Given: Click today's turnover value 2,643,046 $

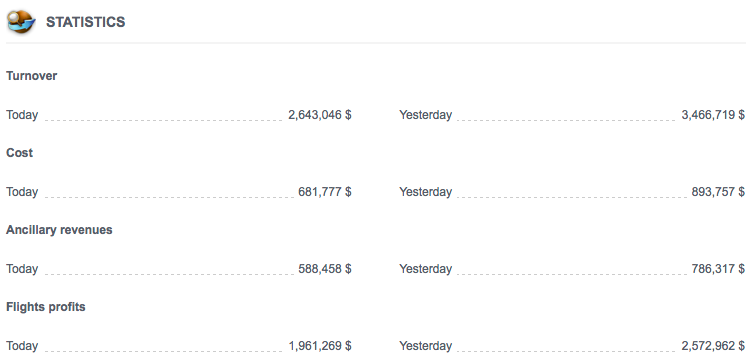Looking at the screenshot, I should pos(320,115).
